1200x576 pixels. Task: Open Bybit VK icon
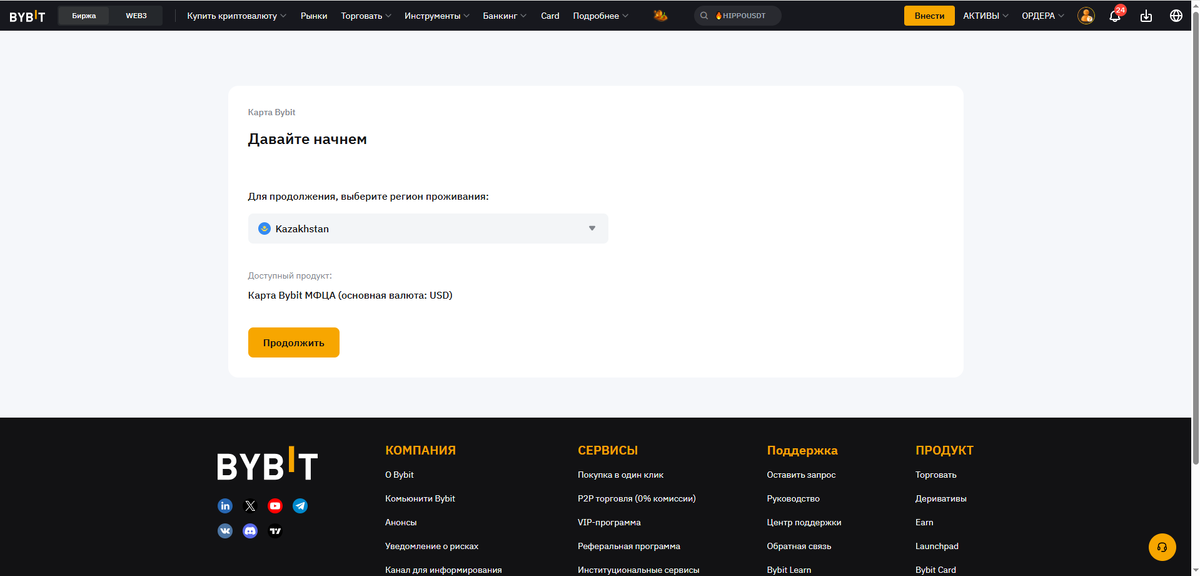(225, 531)
